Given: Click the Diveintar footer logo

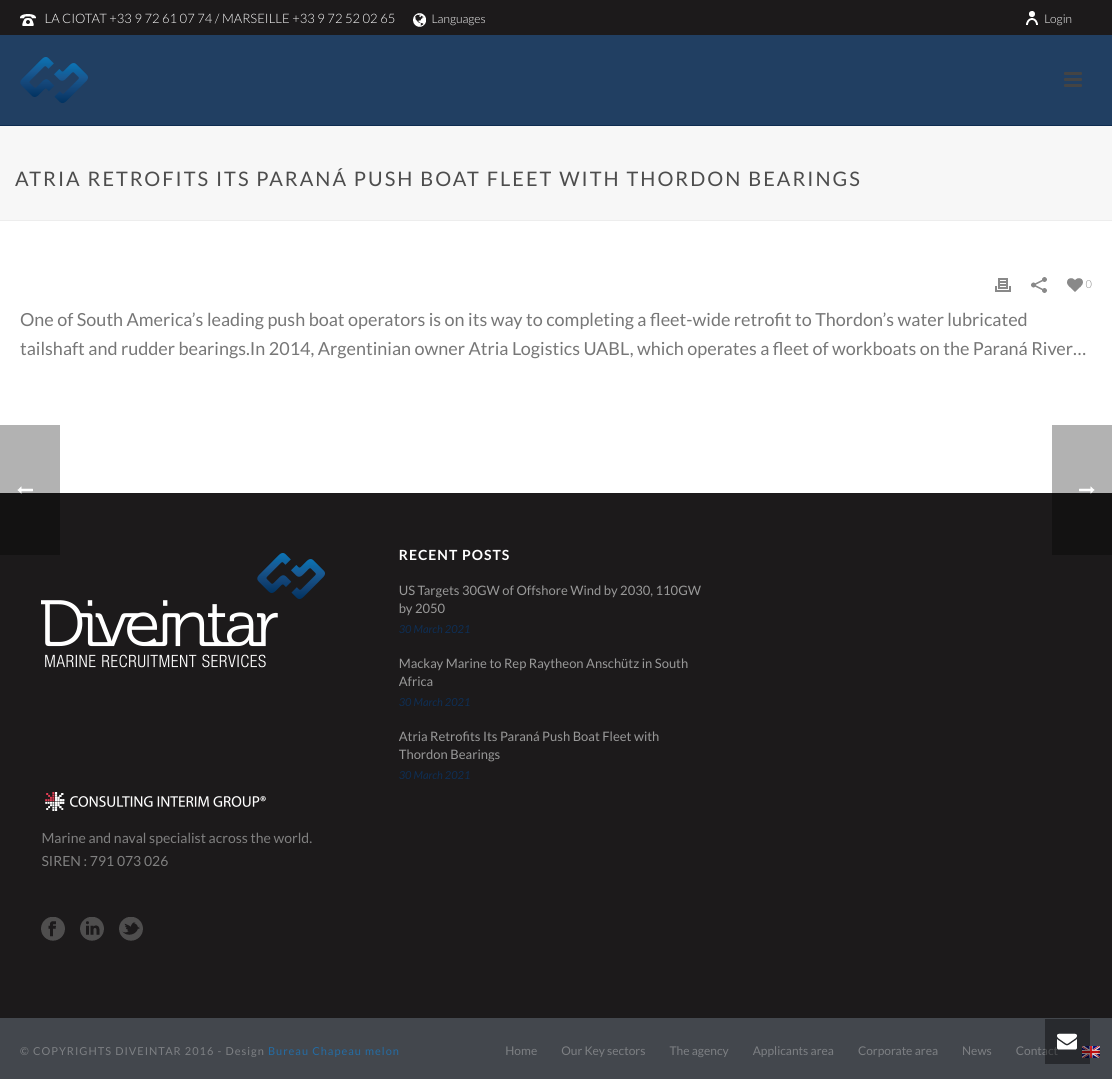Looking at the screenshot, I should (183, 611).
